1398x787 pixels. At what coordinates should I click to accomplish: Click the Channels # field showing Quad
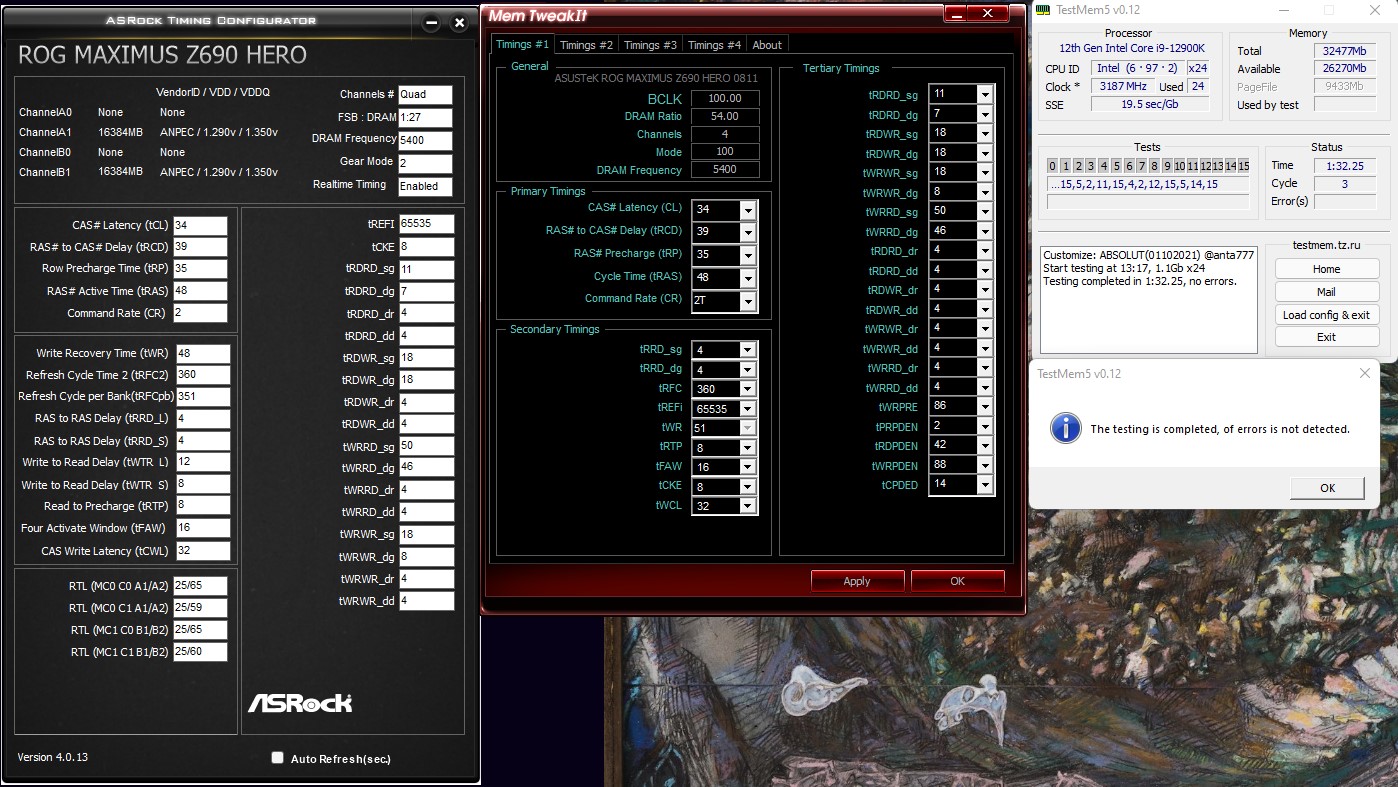(x=425, y=95)
